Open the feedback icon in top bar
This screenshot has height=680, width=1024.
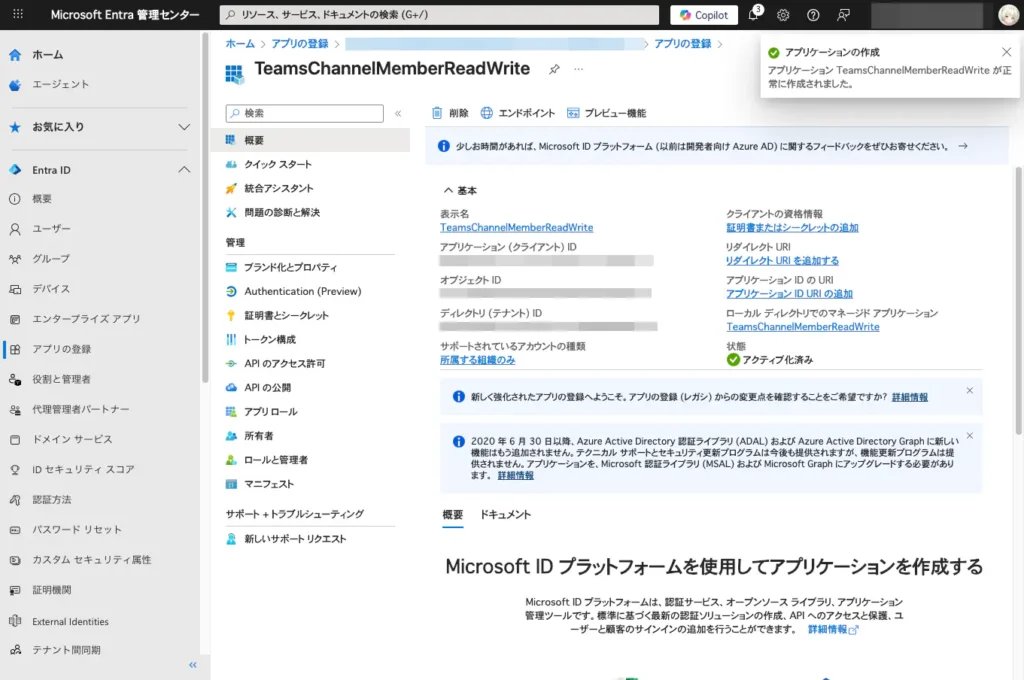coord(843,15)
